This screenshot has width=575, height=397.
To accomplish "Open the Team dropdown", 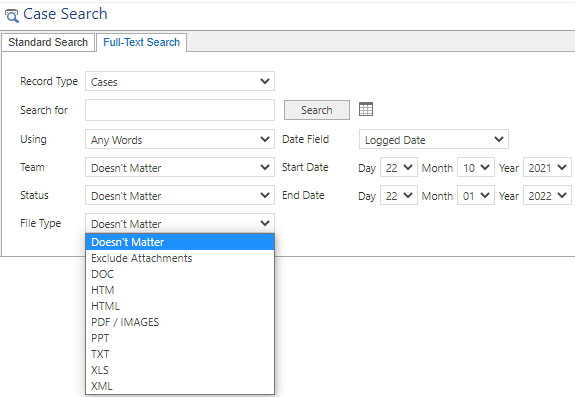I will [x=180, y=168].
